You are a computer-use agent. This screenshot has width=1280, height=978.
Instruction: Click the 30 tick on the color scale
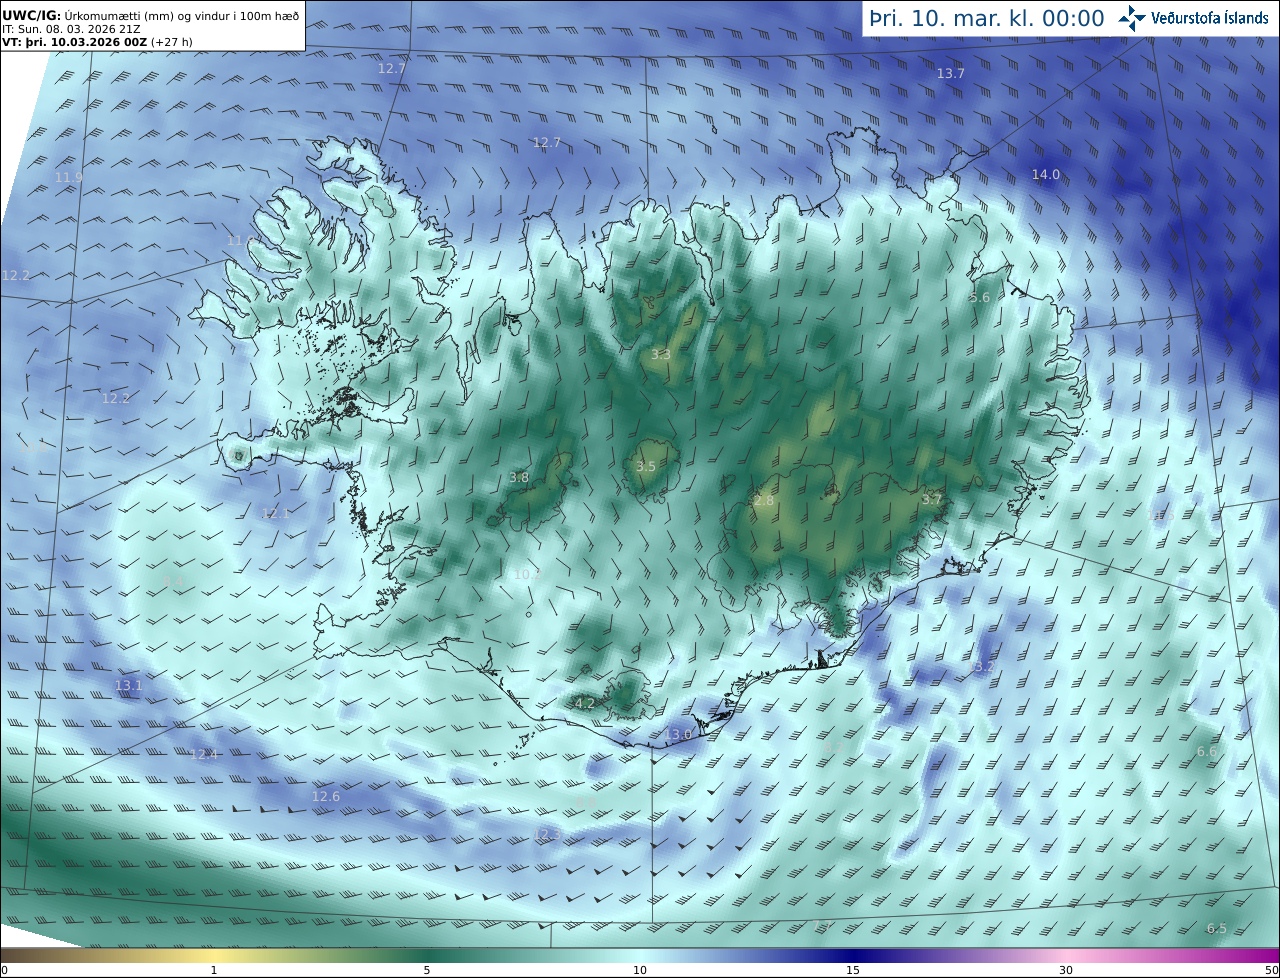tap(1066, 970)
